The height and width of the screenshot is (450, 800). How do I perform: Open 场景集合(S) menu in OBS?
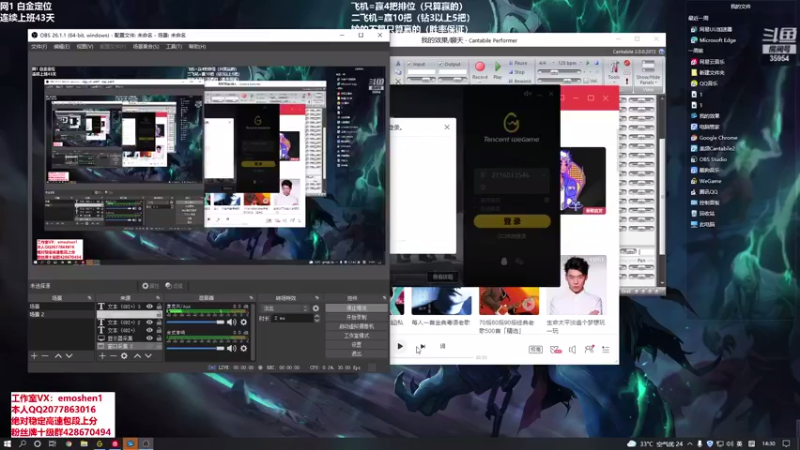tap(146, 46)
